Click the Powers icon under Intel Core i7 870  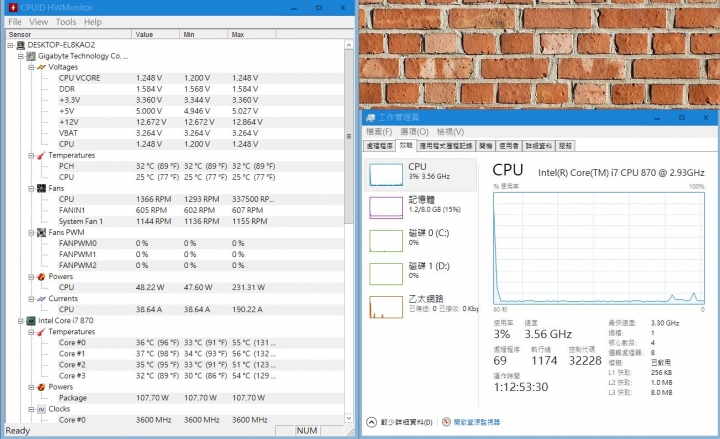(41, 387)
